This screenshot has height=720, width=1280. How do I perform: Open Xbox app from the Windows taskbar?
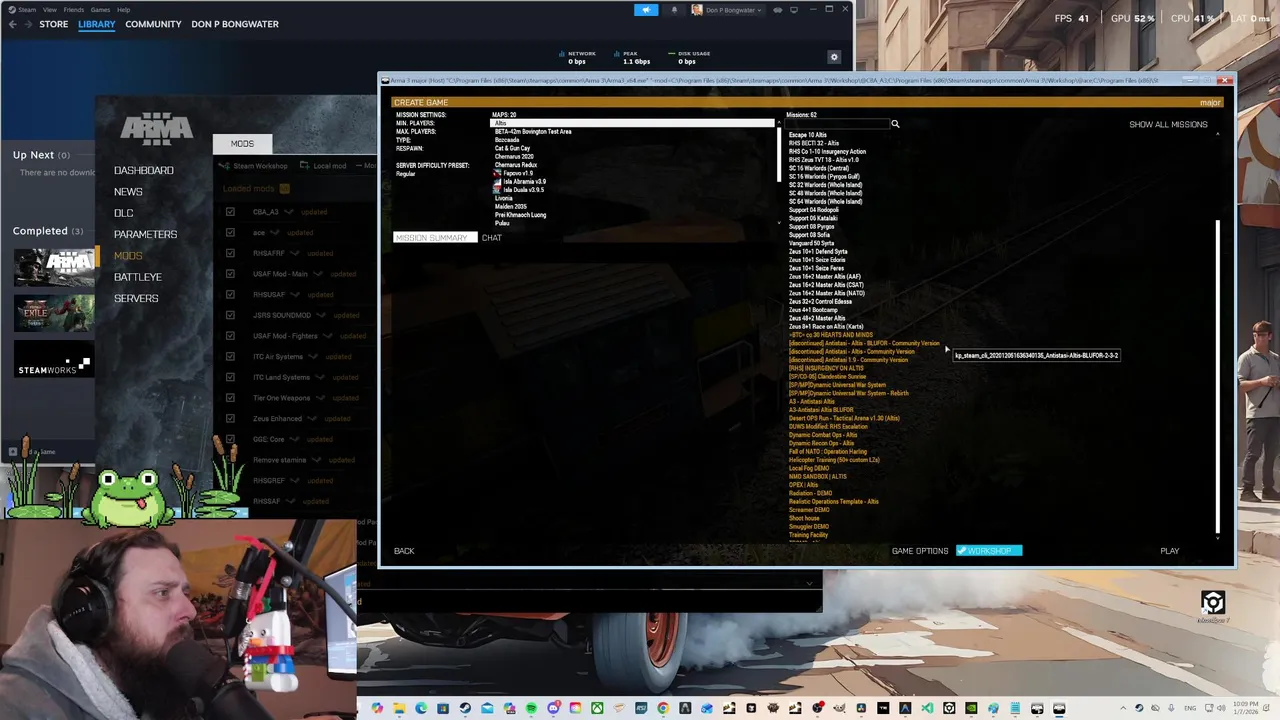click(x=597, y=708)
